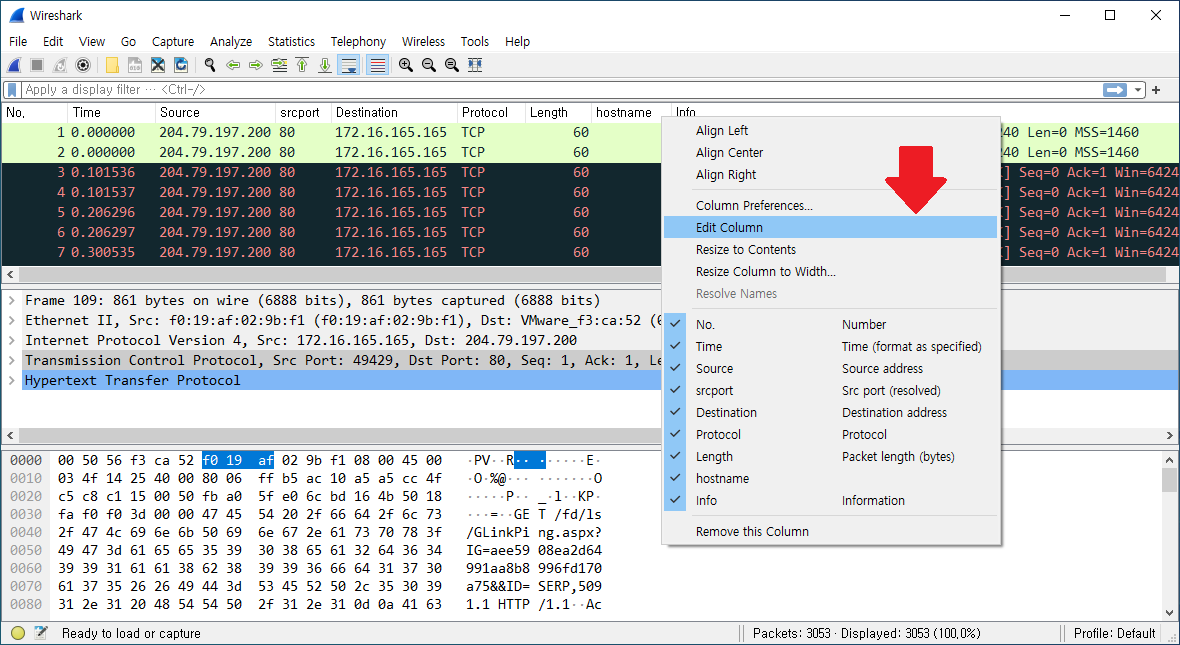Reload the capture file icon
The width and height of the screenshot is (1180, 645).
pyautogui.click(x=181, y=65)
